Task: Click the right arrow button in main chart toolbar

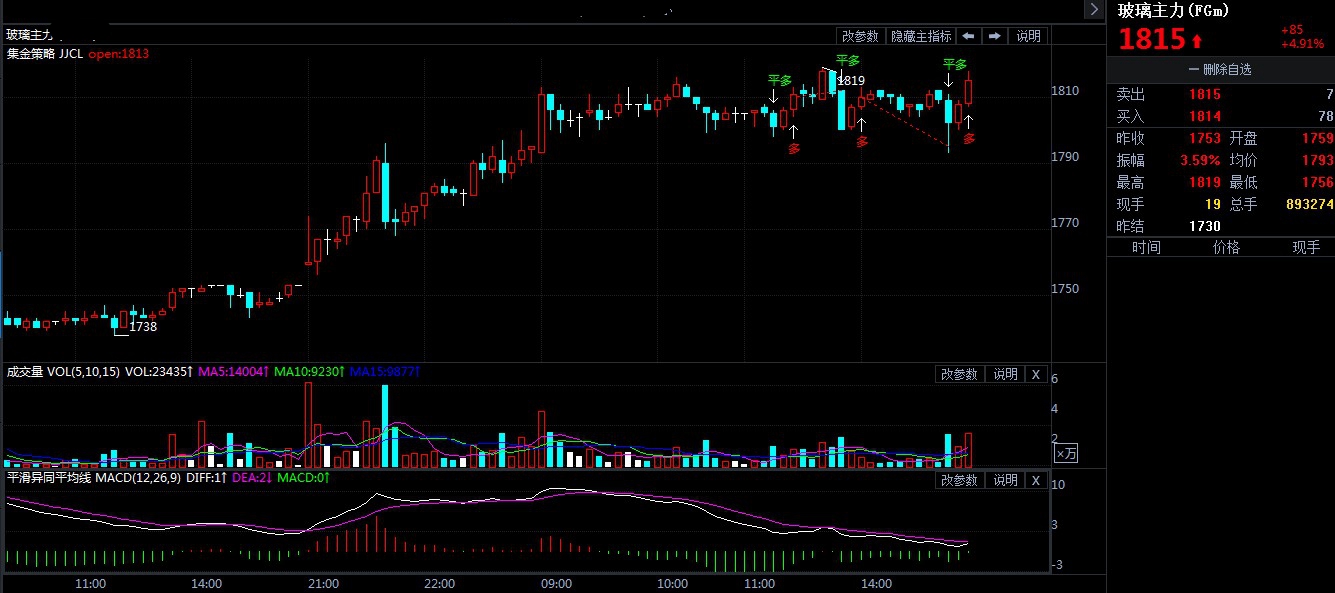Action: 994,36
